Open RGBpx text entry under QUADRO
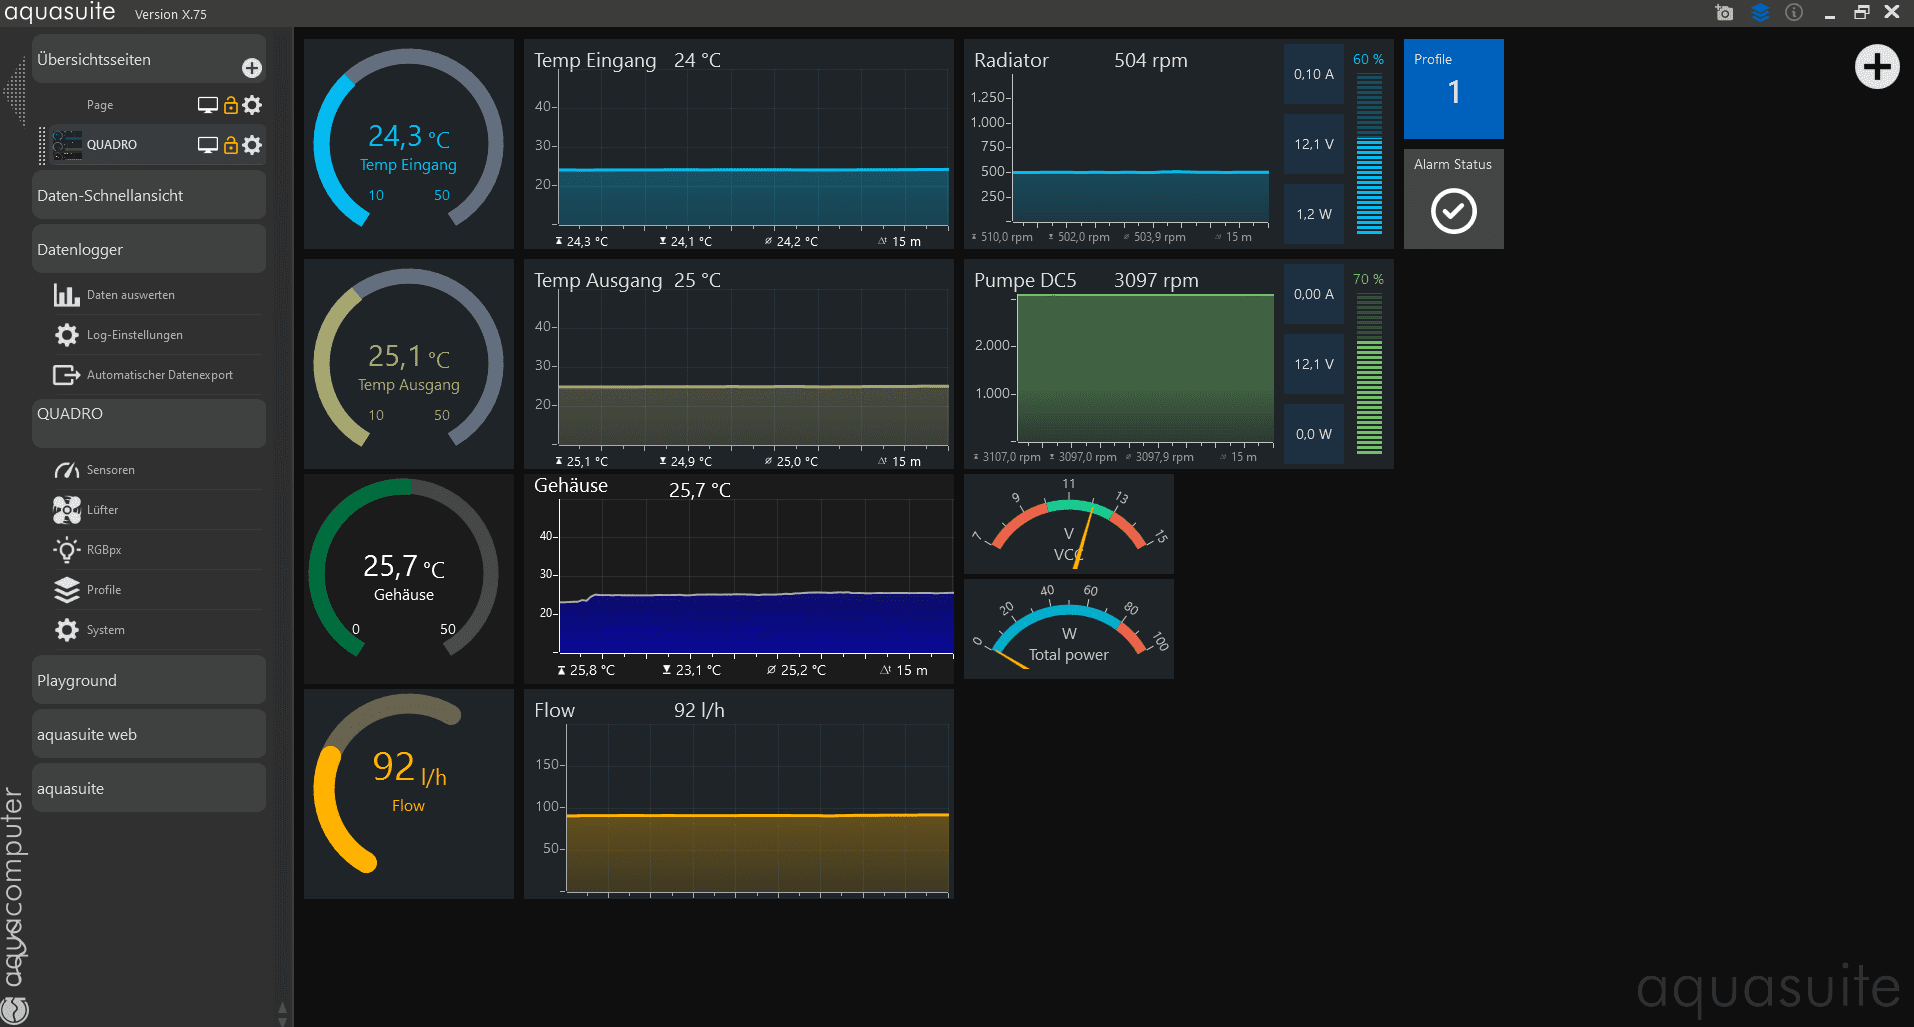 (x=104, y=550)
